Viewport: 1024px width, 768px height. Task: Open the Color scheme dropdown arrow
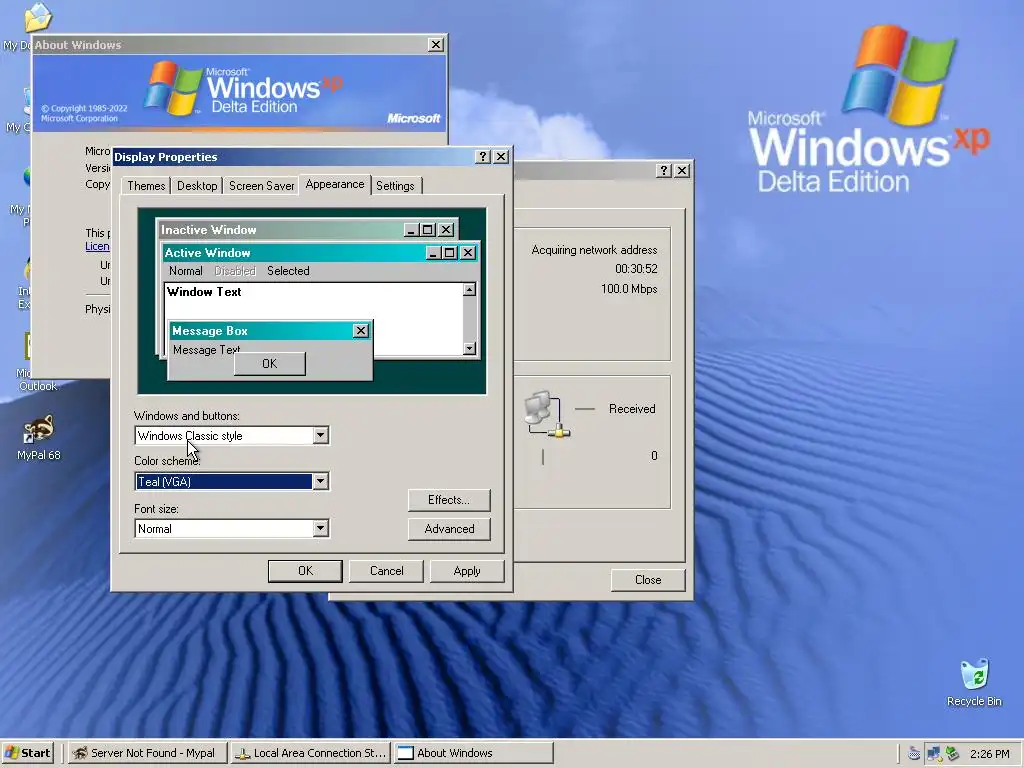coord(320,481)
